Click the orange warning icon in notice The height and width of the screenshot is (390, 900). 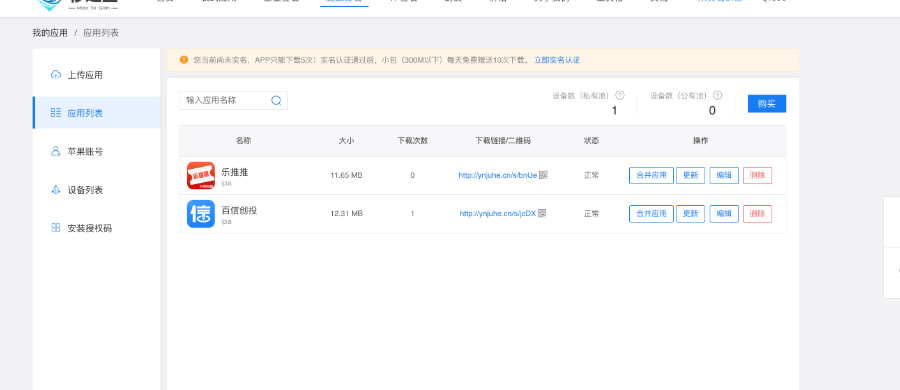[x=184, y=60]
